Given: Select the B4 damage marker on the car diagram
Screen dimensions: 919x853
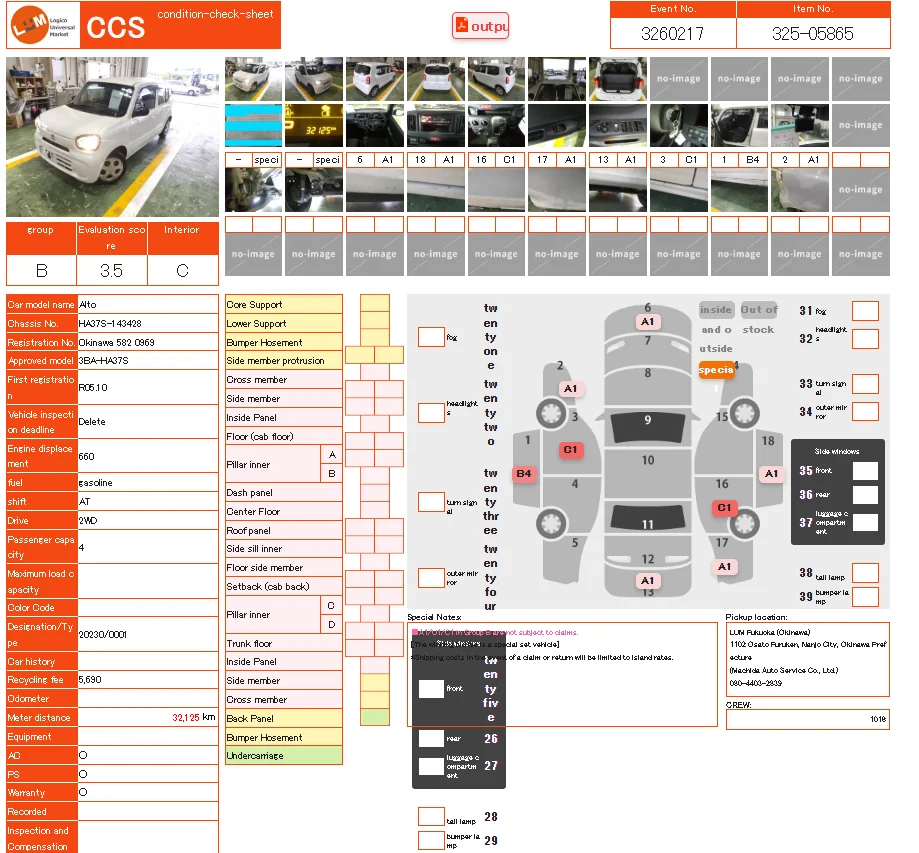Looking at the screenshot, I should tap(524, 474).
